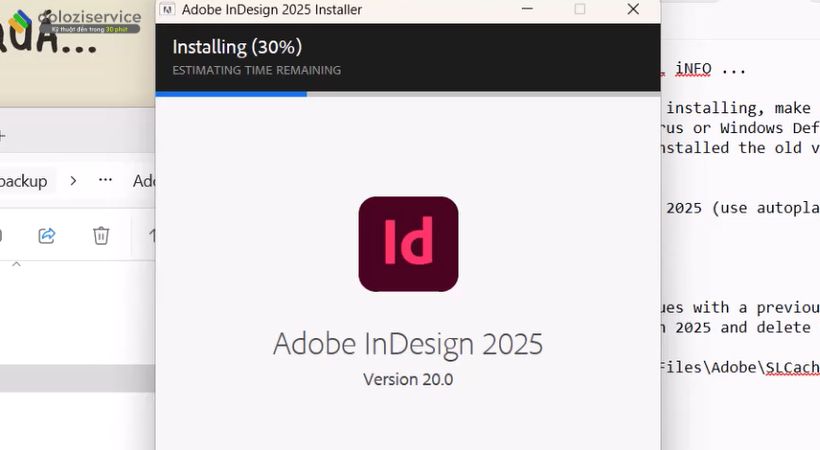This screenshot has height=450, width=820.
Task: Click the highlighted gray row in File Explorer
Action: pyautogui.click(x=77, y=378)
